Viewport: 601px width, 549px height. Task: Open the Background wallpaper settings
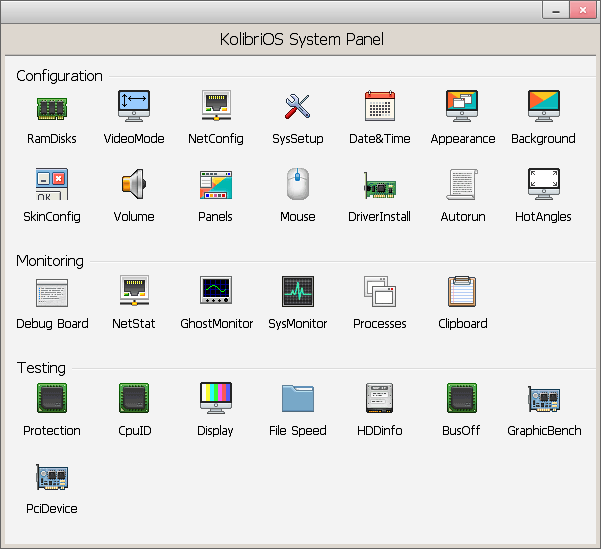(x=544, y=106)
